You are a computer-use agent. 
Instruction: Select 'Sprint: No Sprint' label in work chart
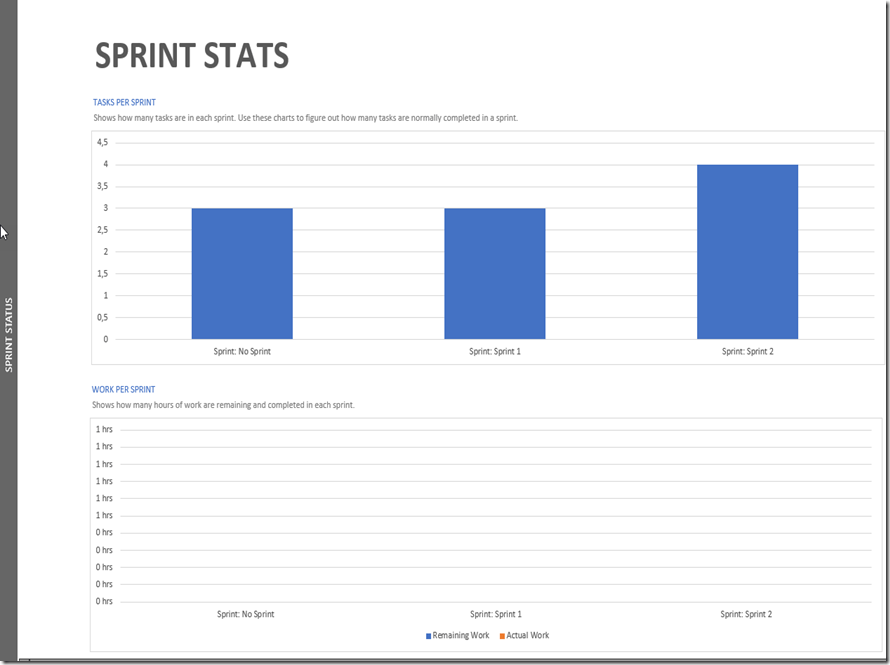click(245, 614)
